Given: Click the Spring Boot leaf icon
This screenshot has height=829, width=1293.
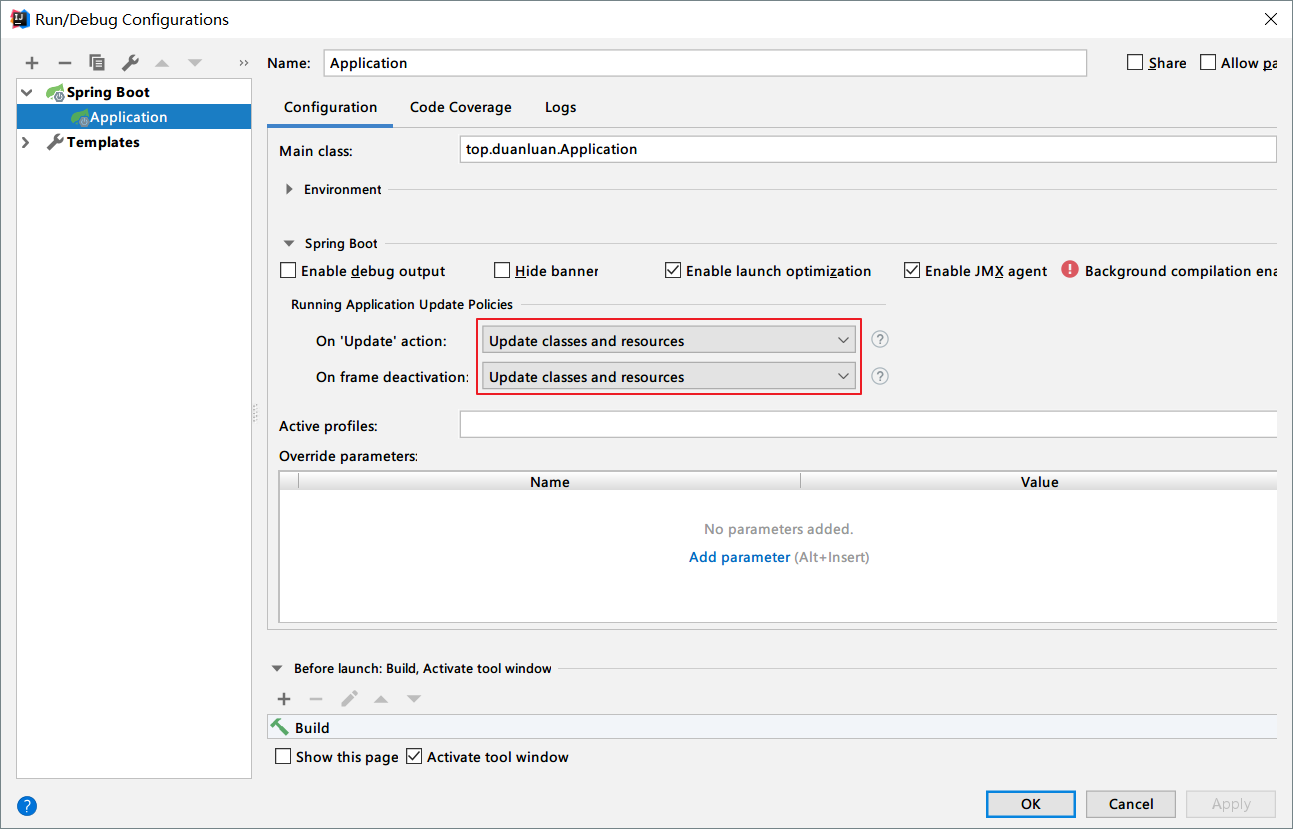Looking at the screenshot, I should click(55, 92).
